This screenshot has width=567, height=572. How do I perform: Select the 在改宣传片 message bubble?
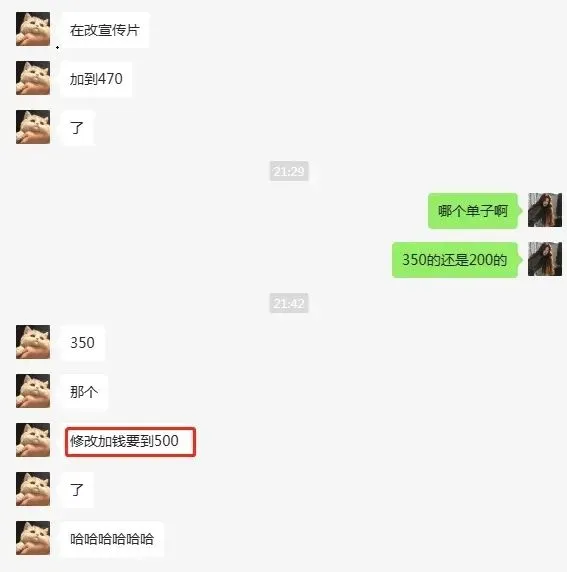[x=105, y=30]
